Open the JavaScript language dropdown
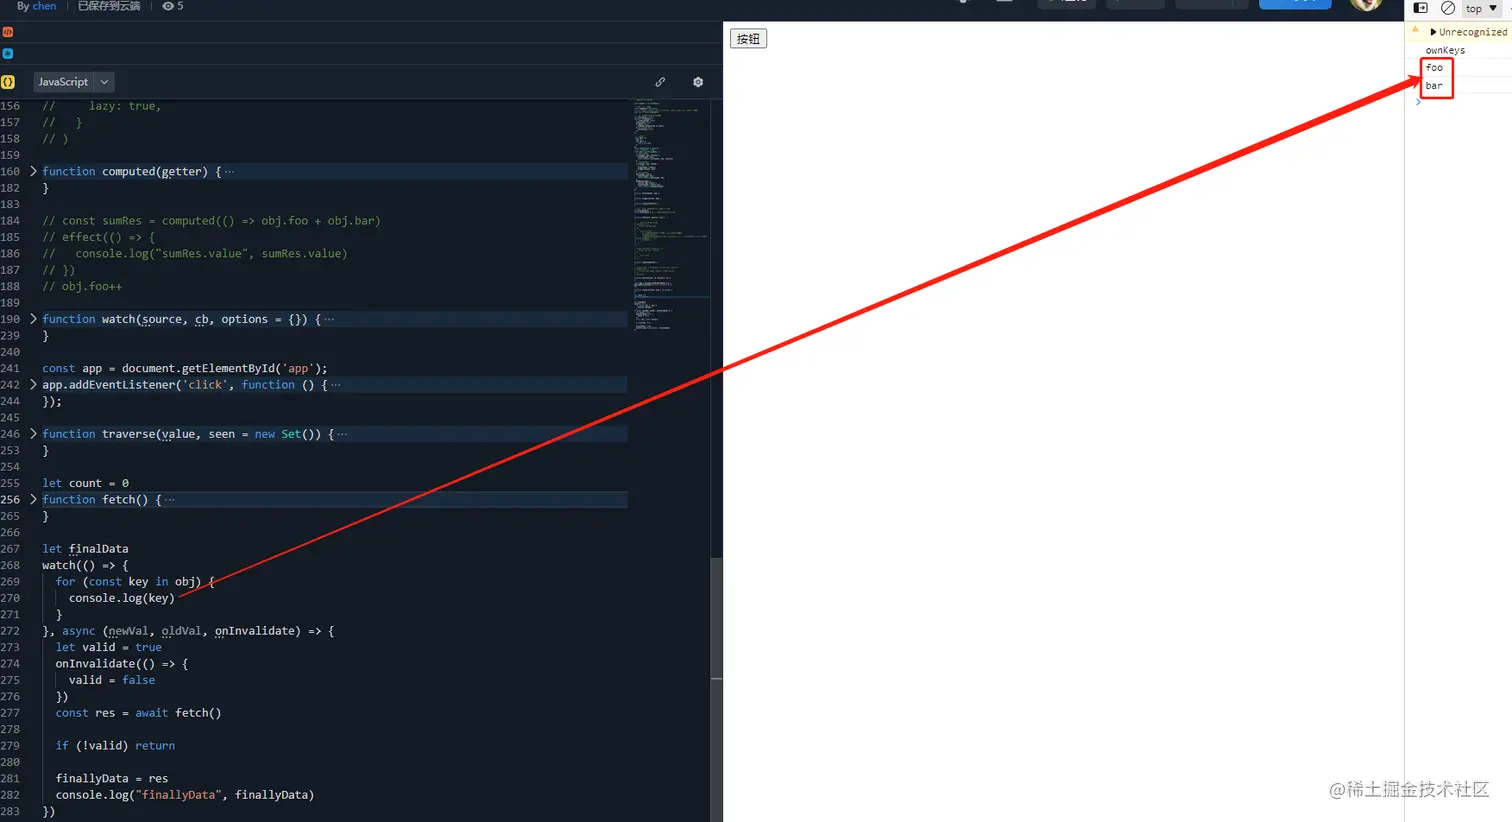Screen dimensions: 1512x822 (x=74, y=82)
